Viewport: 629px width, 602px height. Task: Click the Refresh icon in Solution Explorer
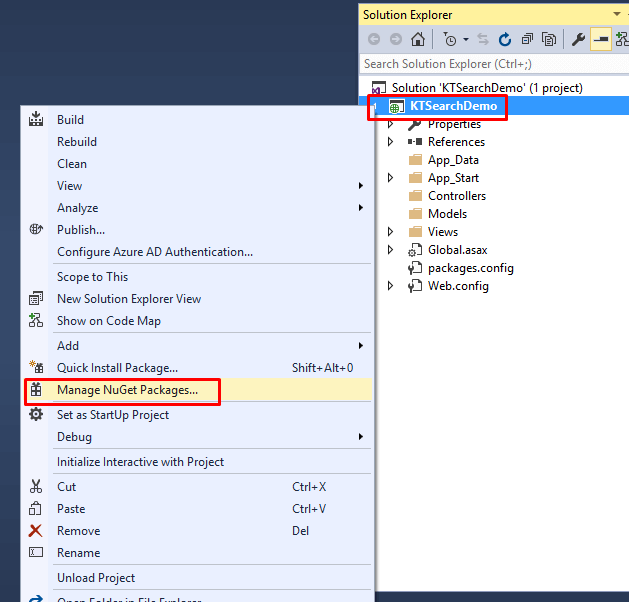coord(505,39)
